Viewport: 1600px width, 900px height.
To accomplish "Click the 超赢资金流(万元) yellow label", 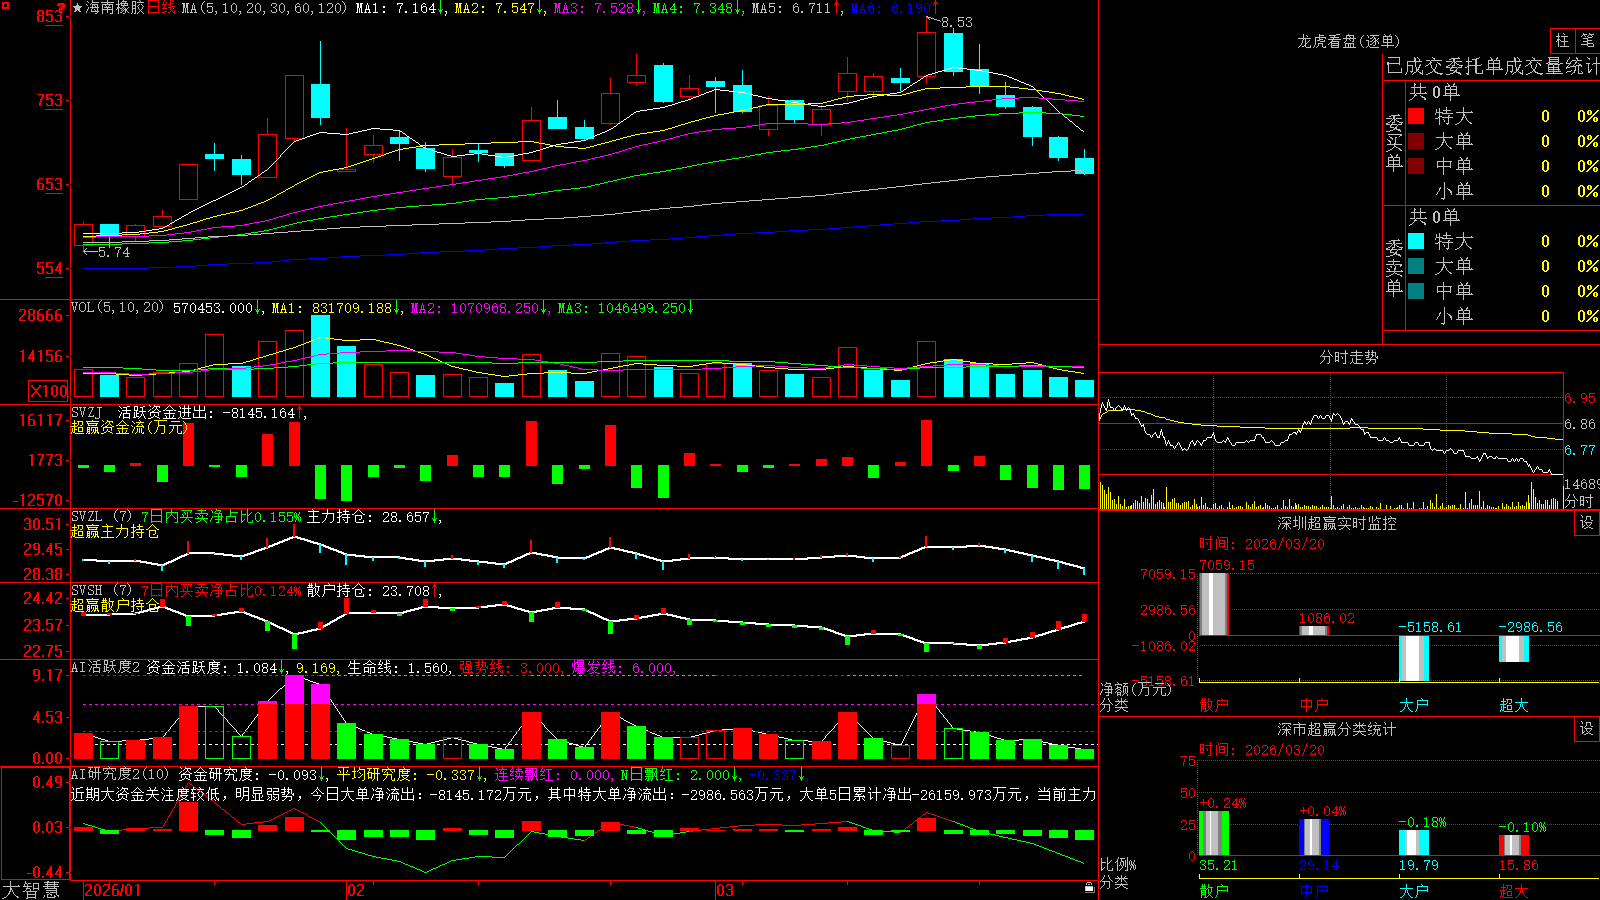I will click(129, 427).
